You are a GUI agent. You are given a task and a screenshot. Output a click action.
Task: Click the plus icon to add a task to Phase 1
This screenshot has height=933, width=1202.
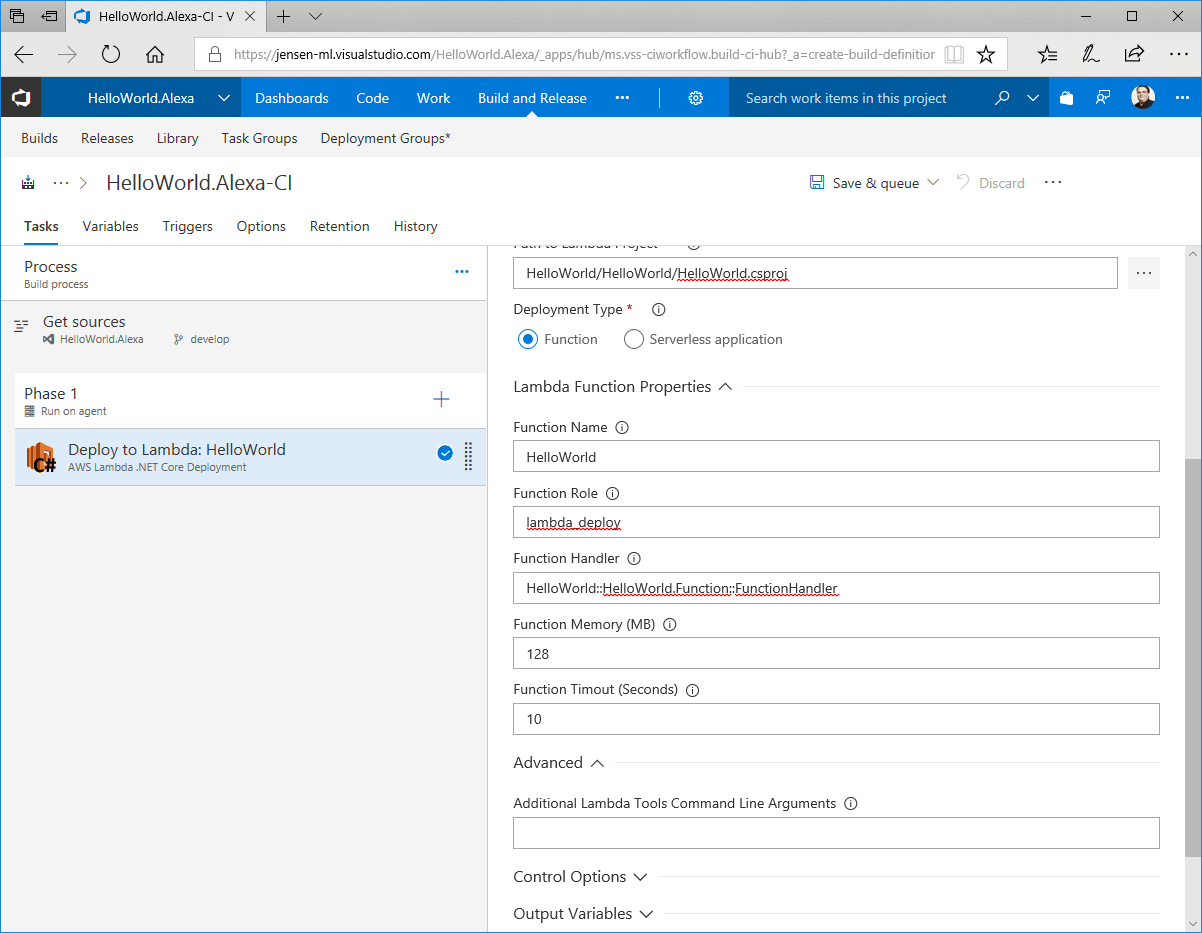pos(441,399)
